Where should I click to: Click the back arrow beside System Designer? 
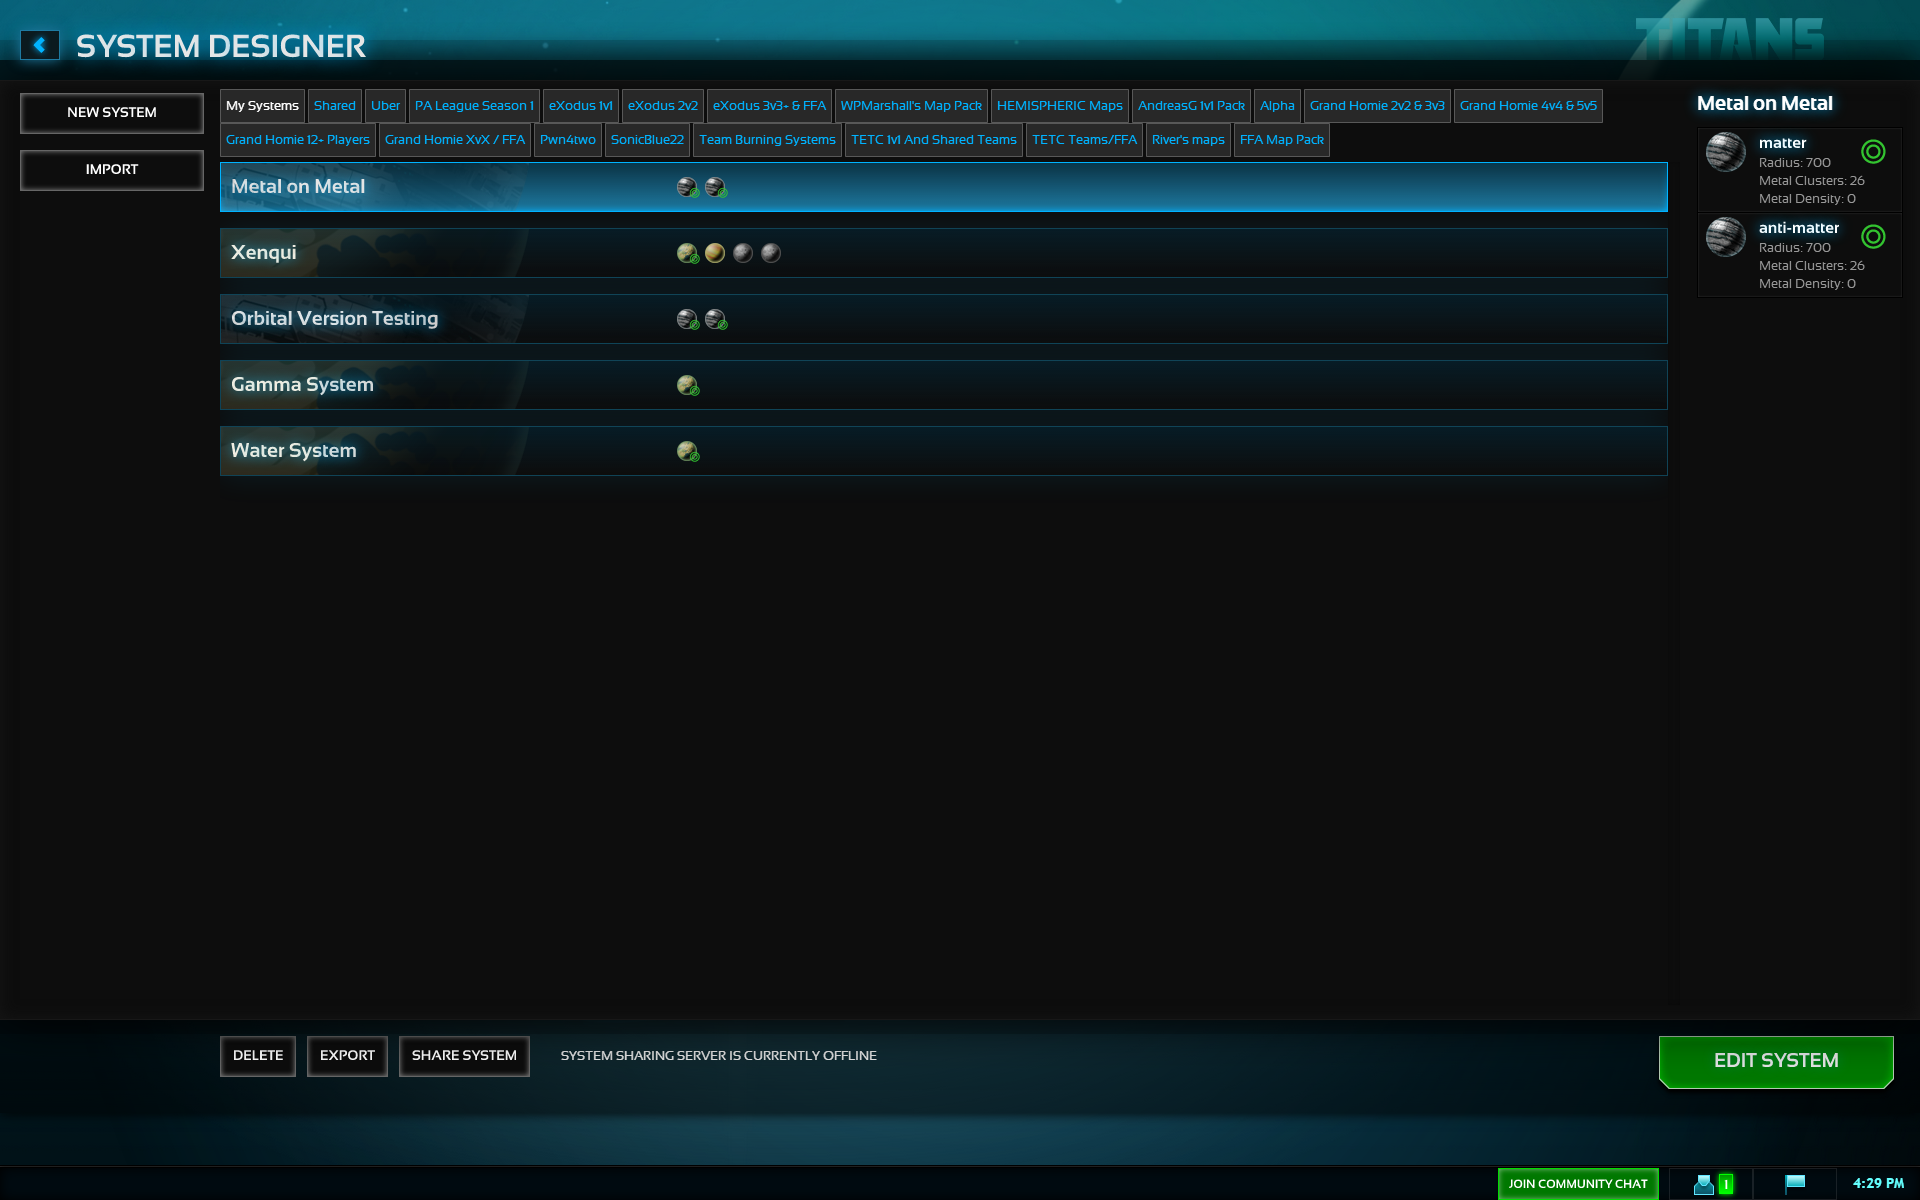(40, 45)
